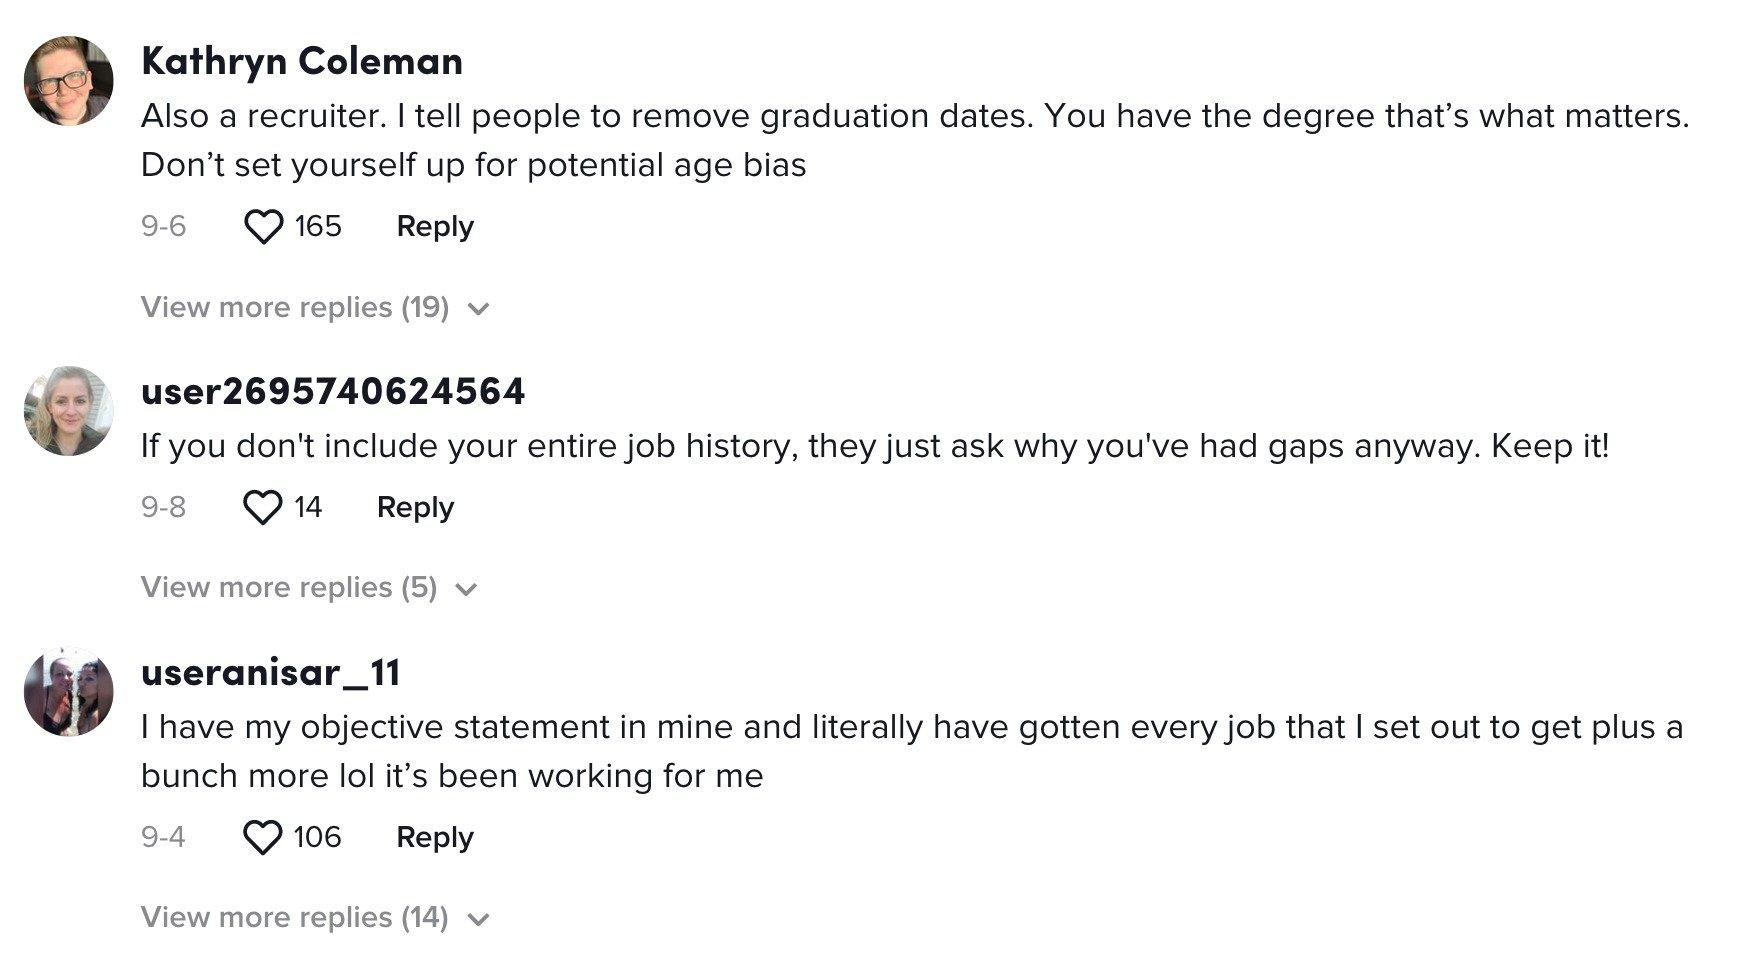Click the 165 likes count
The image size is (1756, 964).
point(318,227)
